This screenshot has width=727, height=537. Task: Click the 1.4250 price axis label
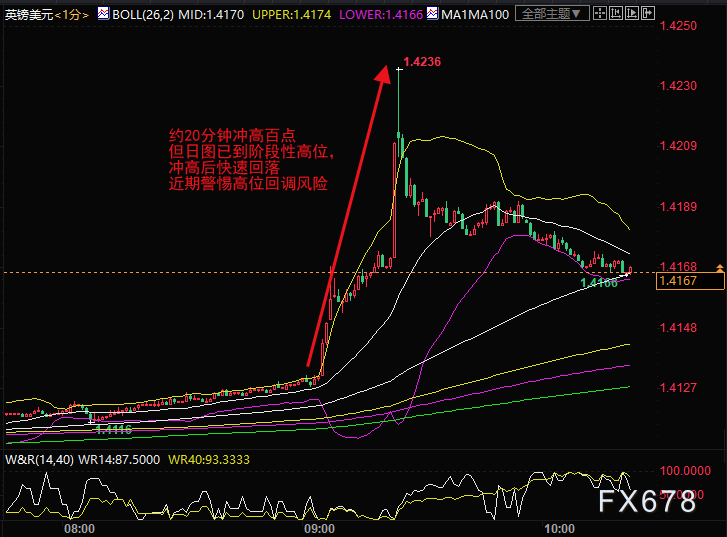click(678, 26)
